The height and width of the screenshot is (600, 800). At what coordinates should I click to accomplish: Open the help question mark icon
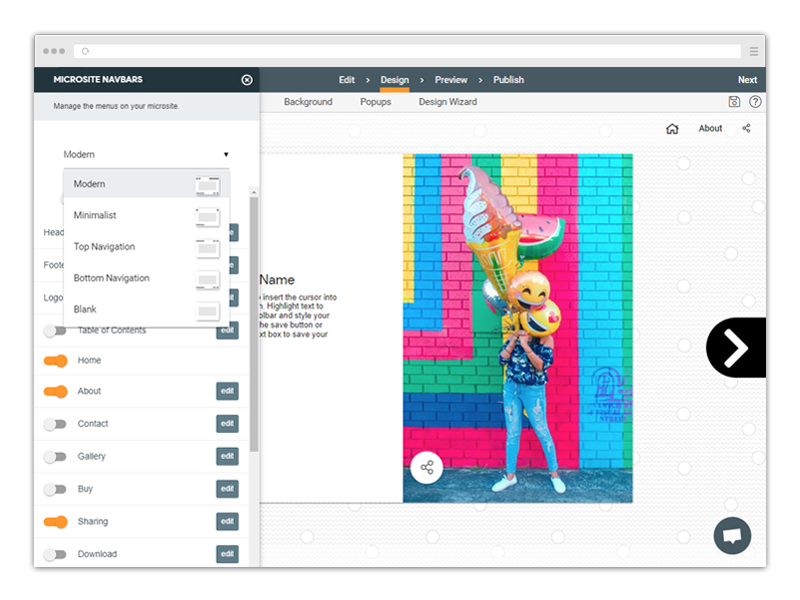755,102
